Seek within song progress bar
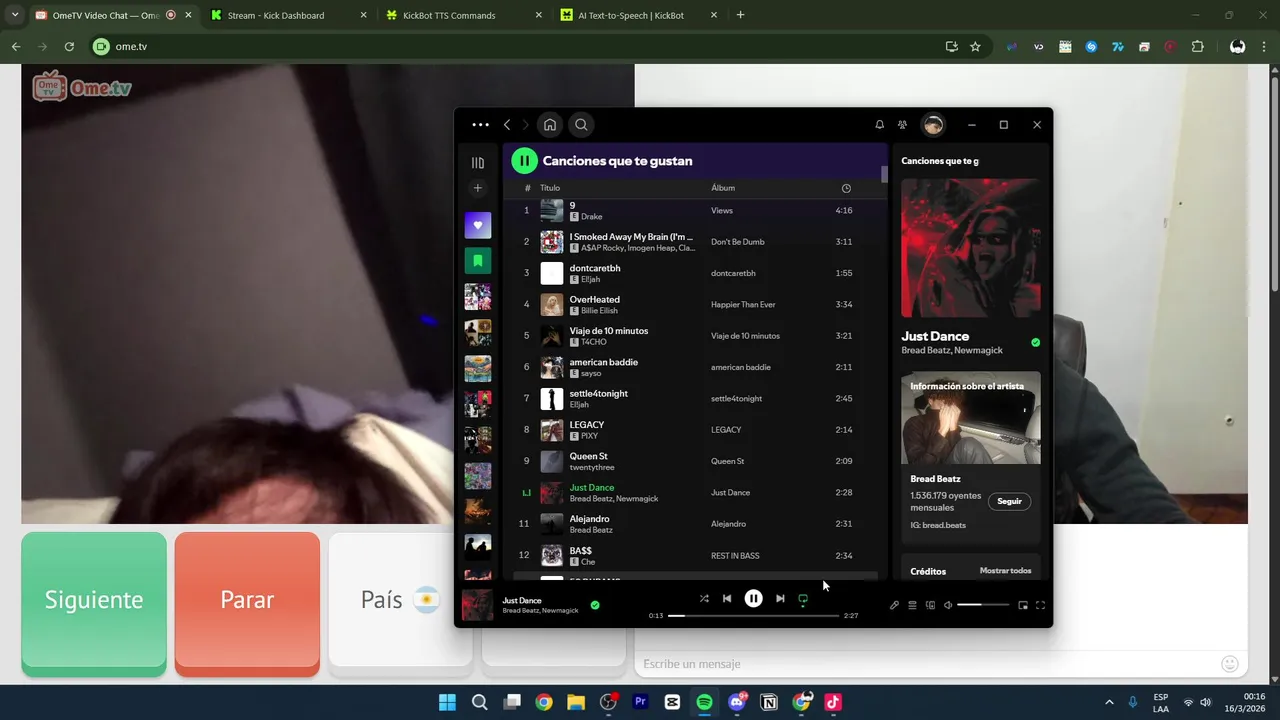1280x720 pixels. [x=753, y=616]
